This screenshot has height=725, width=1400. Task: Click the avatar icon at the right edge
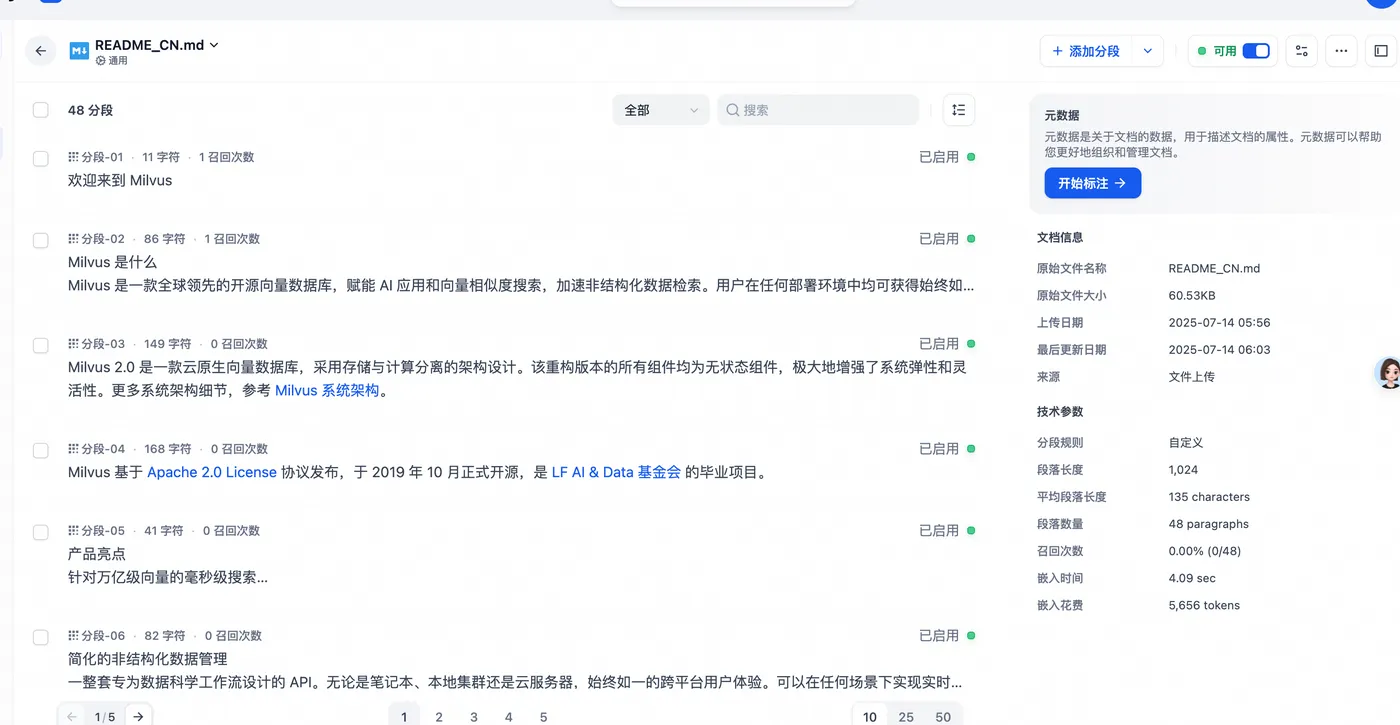(1388, 373)
